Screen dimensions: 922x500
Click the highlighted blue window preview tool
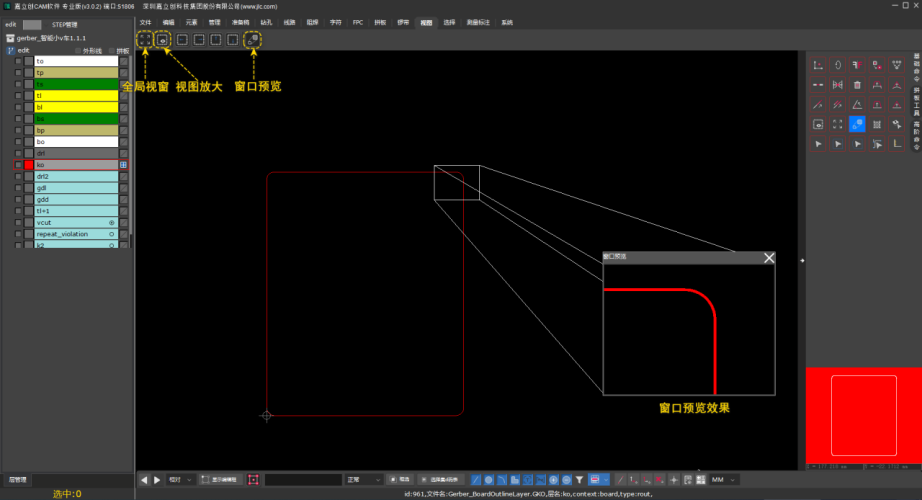(x=857, y=124)
